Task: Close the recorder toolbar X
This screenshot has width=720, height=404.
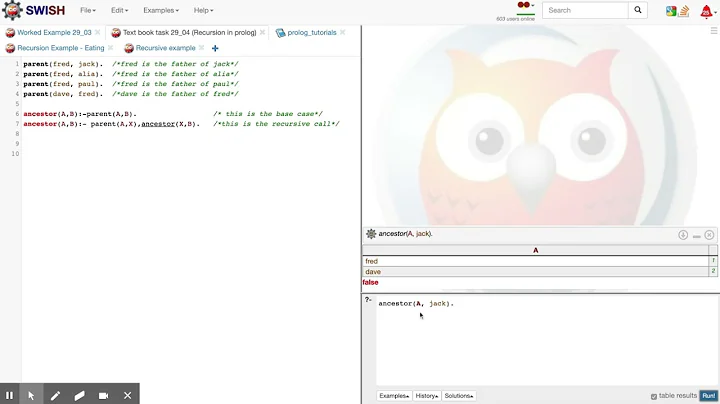Action: [x=128, y=395]
